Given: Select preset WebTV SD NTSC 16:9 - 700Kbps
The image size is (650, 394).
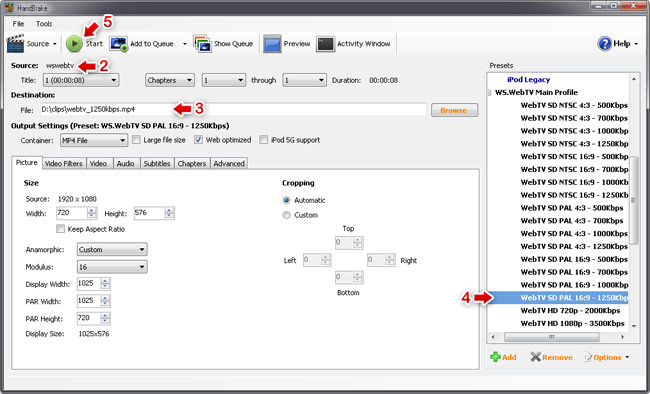Looking at the screenshot, I should coord(574,169).
